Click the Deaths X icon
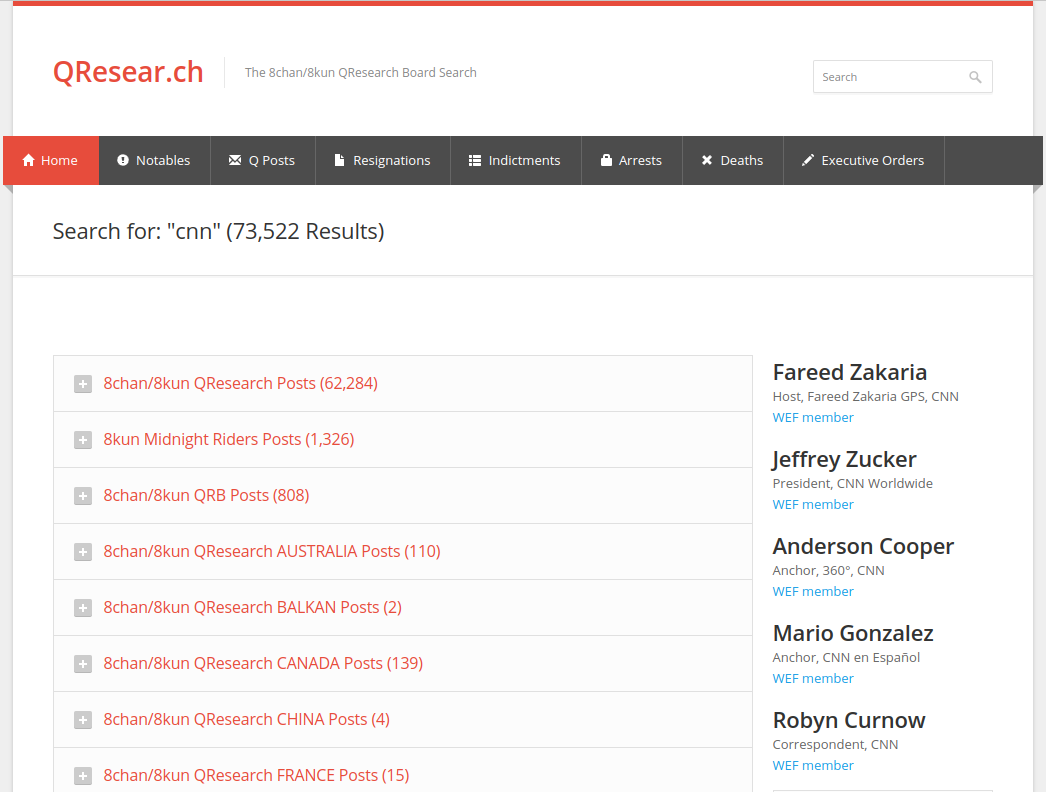1046x792 pixels. (706, 160)
